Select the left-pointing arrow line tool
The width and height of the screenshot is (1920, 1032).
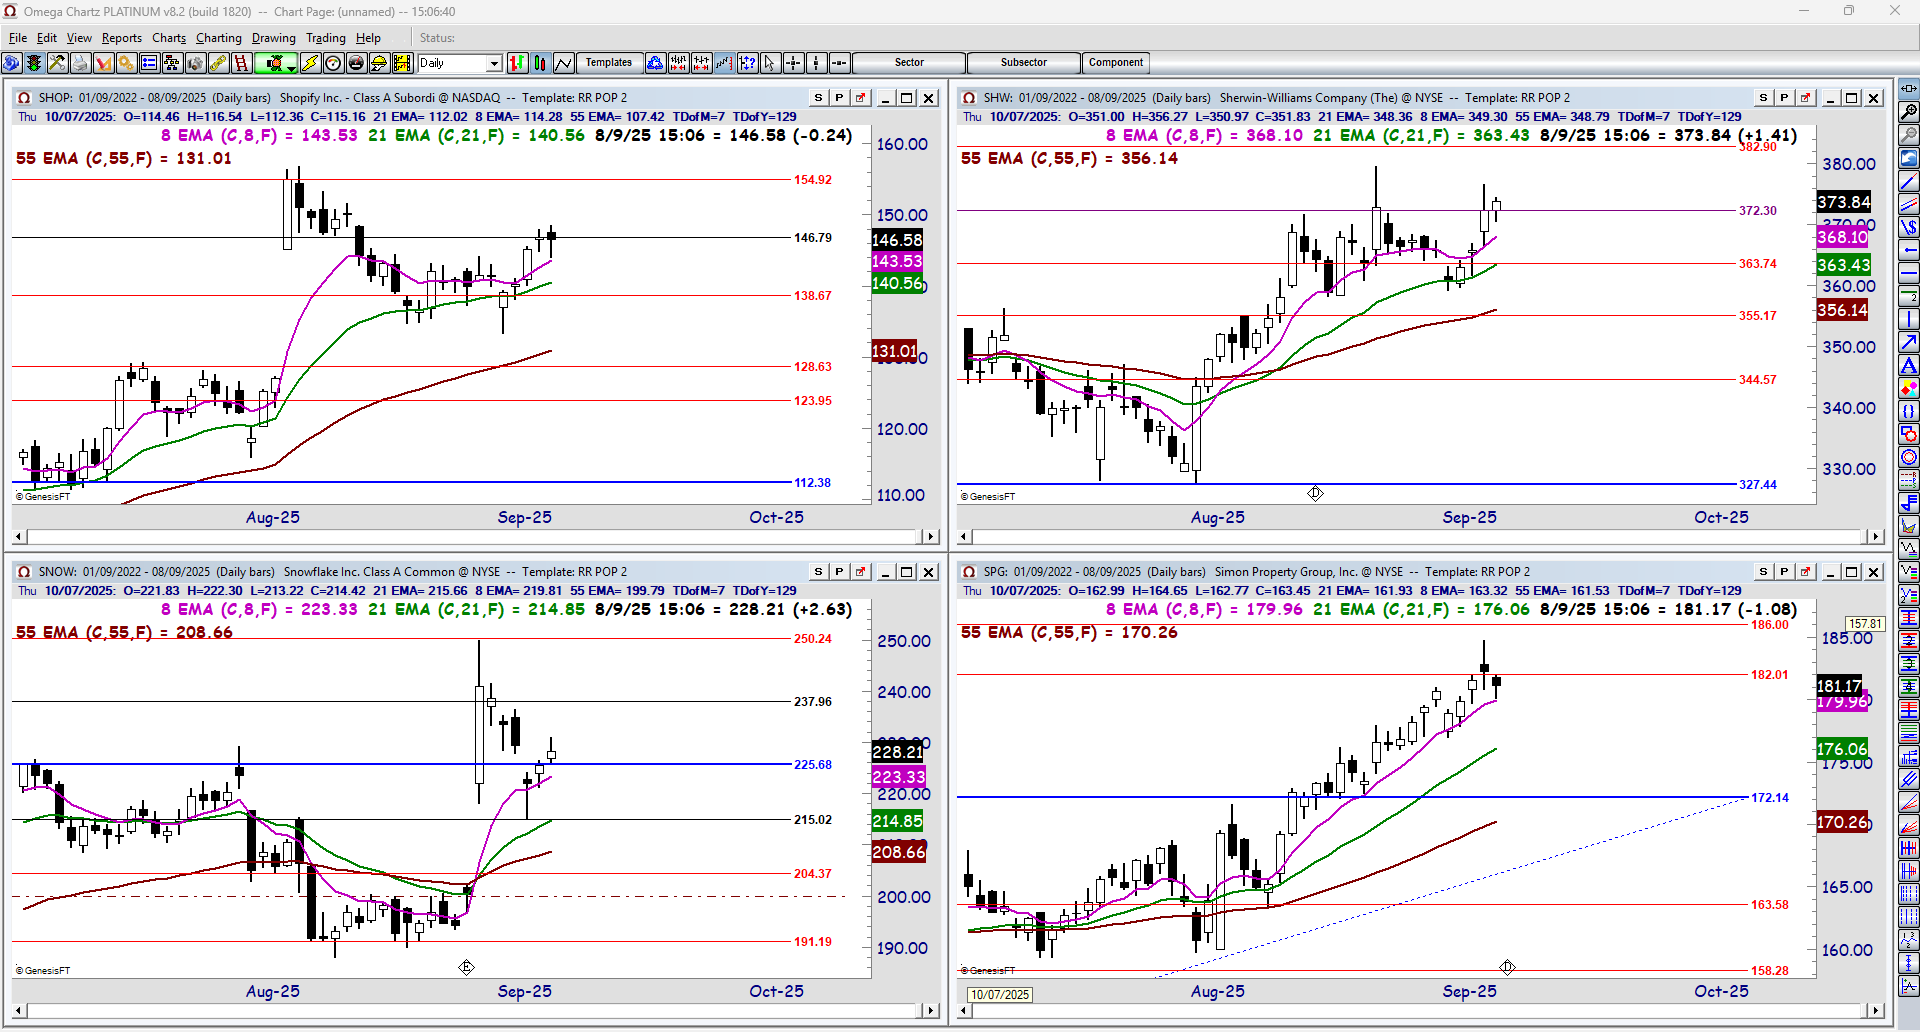click(1909, 250)
